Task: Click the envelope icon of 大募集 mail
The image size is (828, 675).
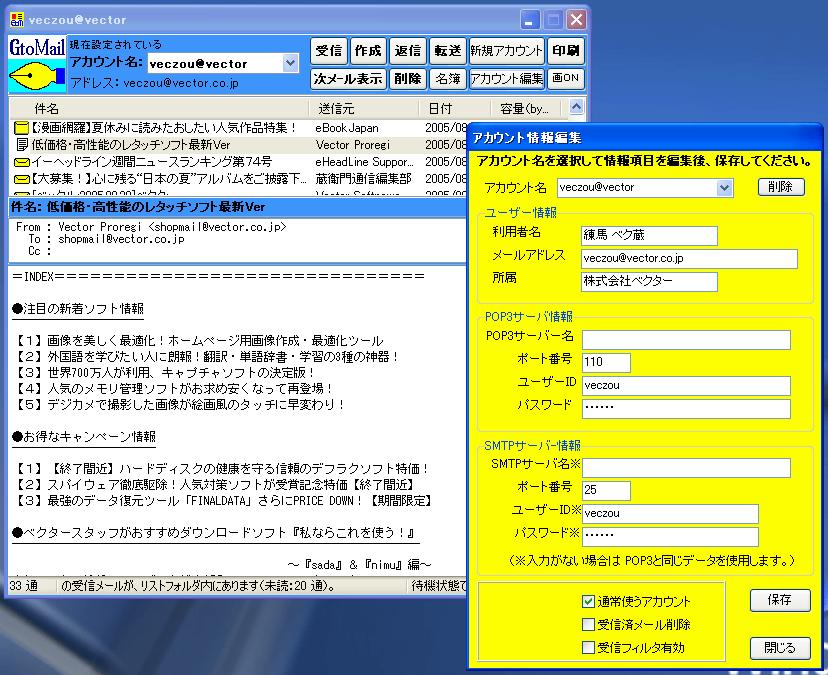Action: pos(21,179)
